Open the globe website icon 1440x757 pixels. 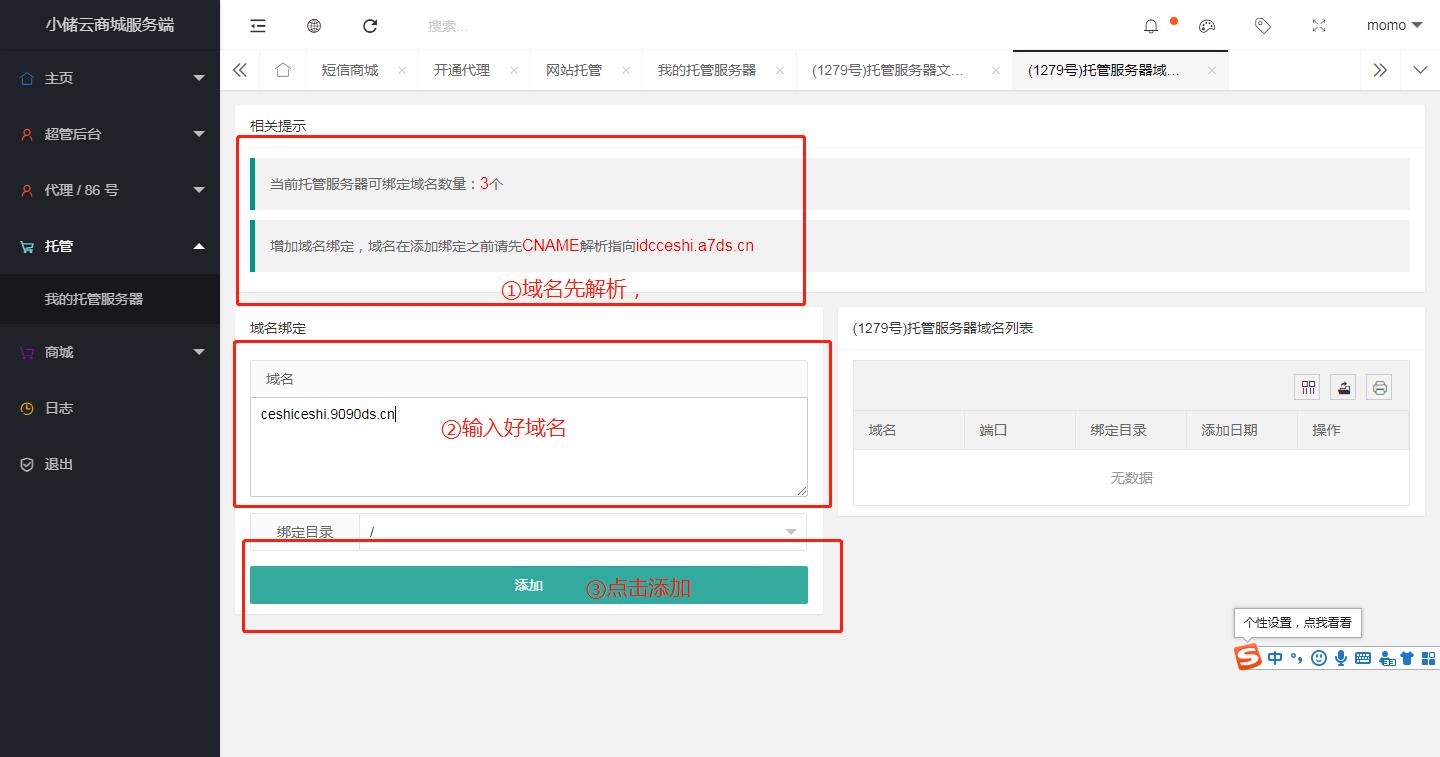point(314,26)
